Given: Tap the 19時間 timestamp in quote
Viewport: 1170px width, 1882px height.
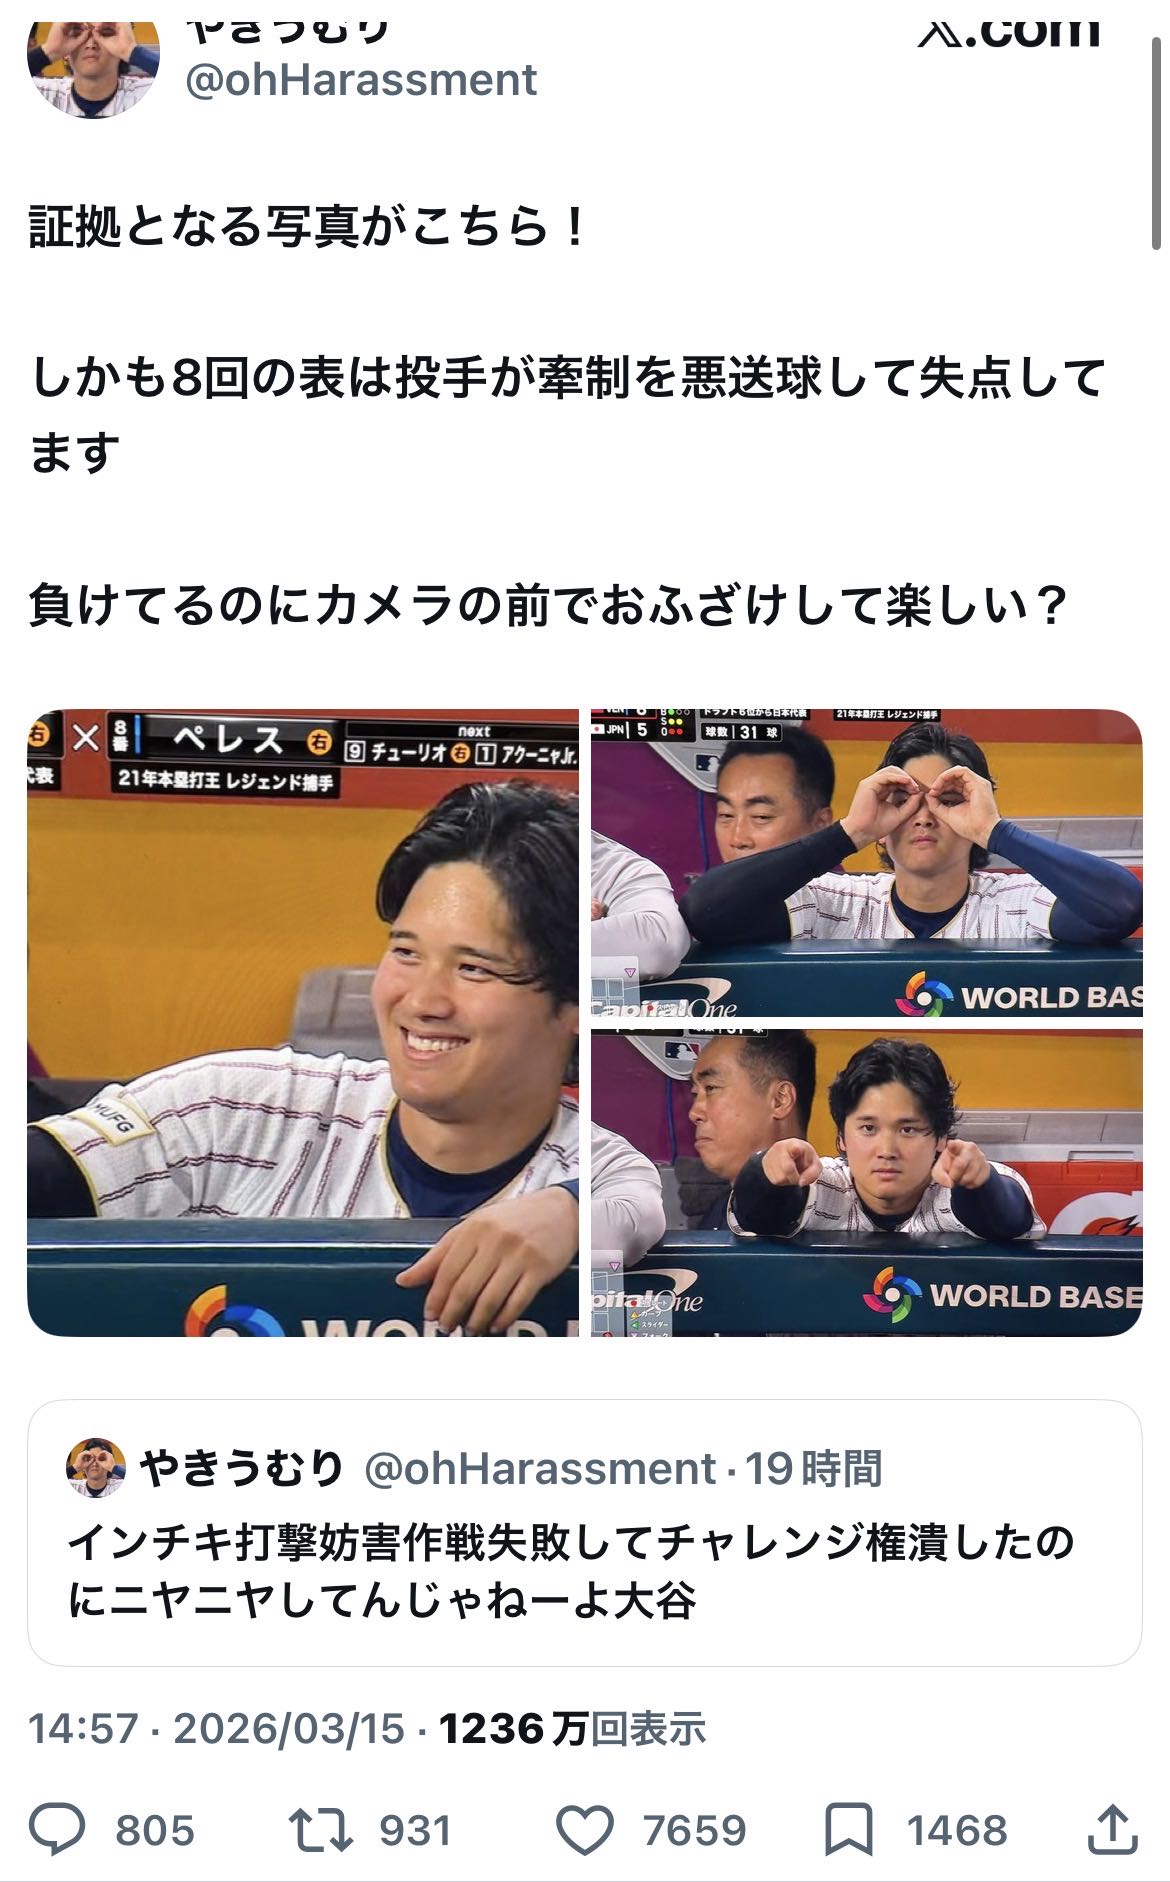Looking at the screenshot, I should point(813,1469).
